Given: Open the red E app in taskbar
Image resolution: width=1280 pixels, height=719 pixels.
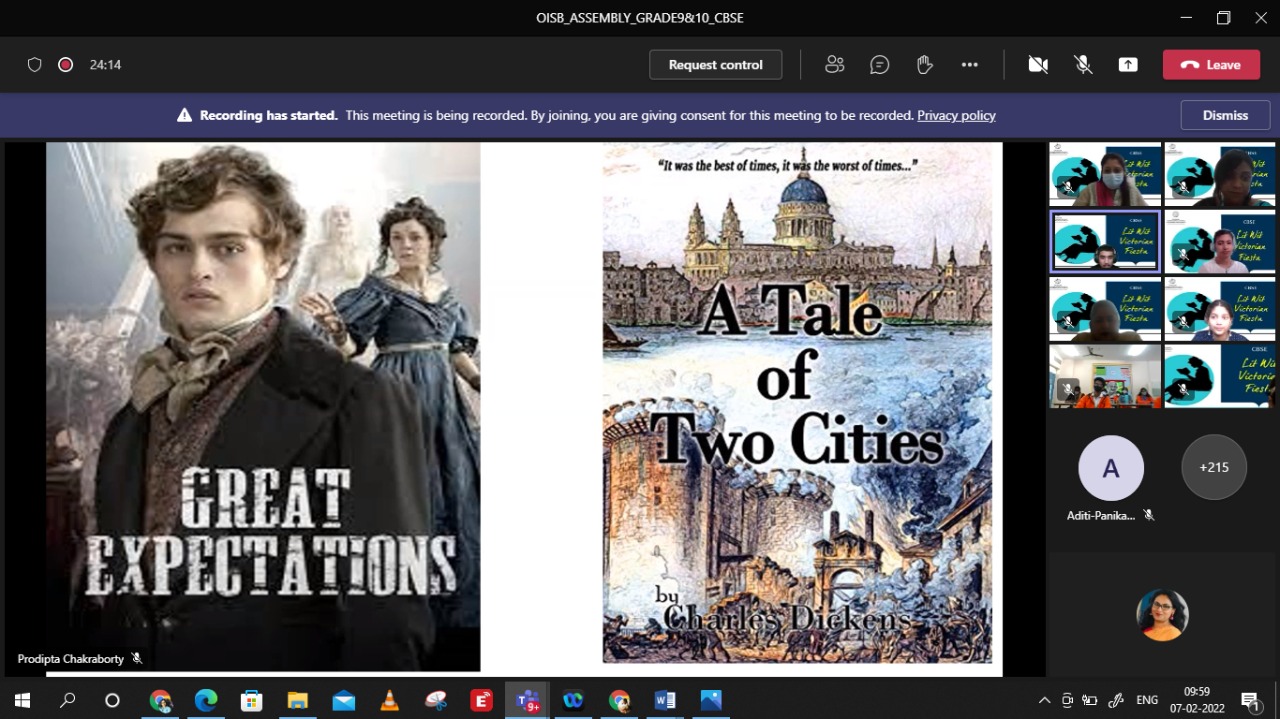Looking at the screenshot, I should (x=482, y=700).
